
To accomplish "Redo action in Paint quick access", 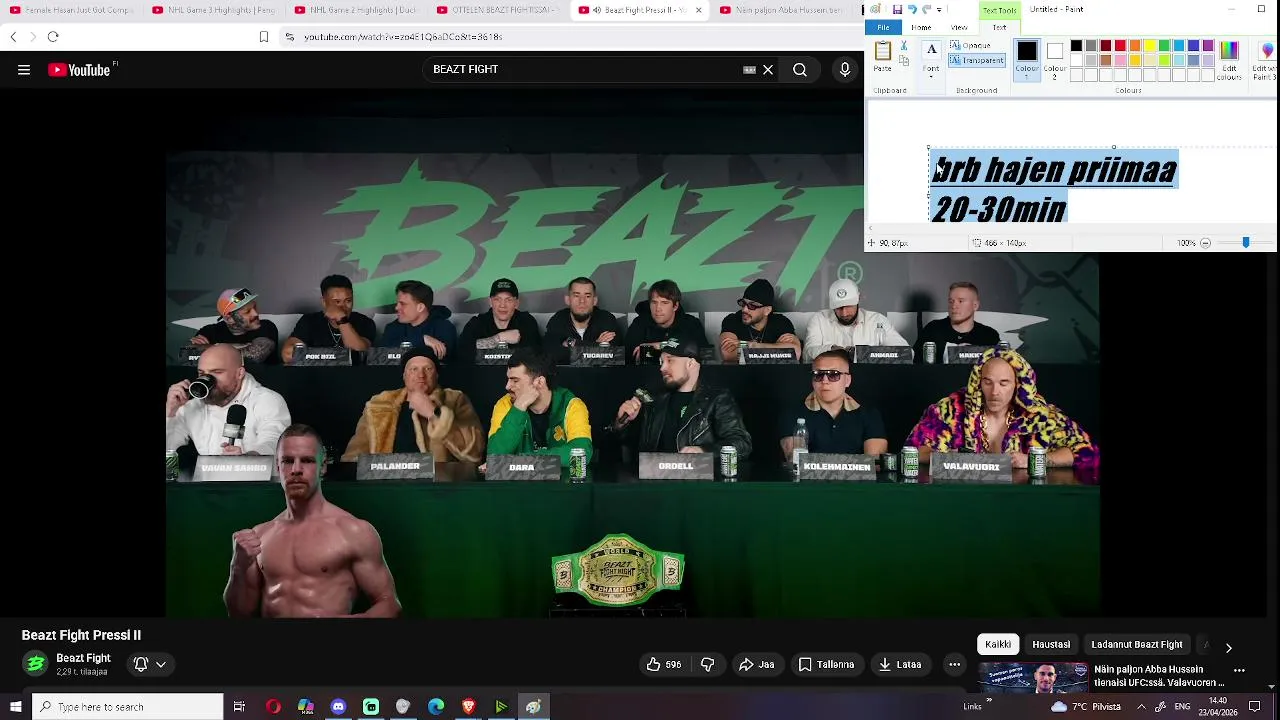I will (x=926, y=9).
